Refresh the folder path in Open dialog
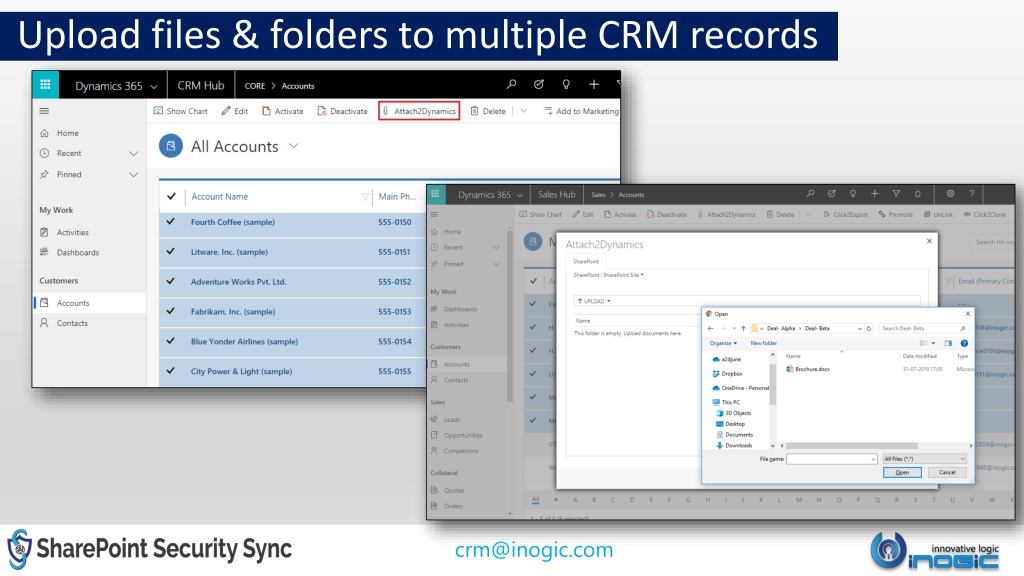Viewport: 1024px width, 576px height. [869, 328]
